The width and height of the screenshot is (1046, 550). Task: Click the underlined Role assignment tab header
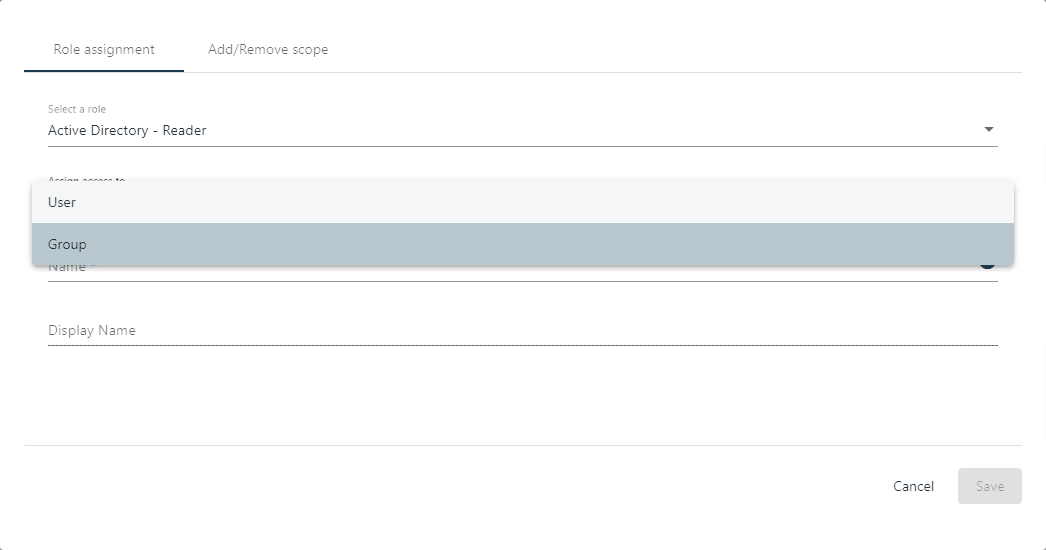pos(104,49)
